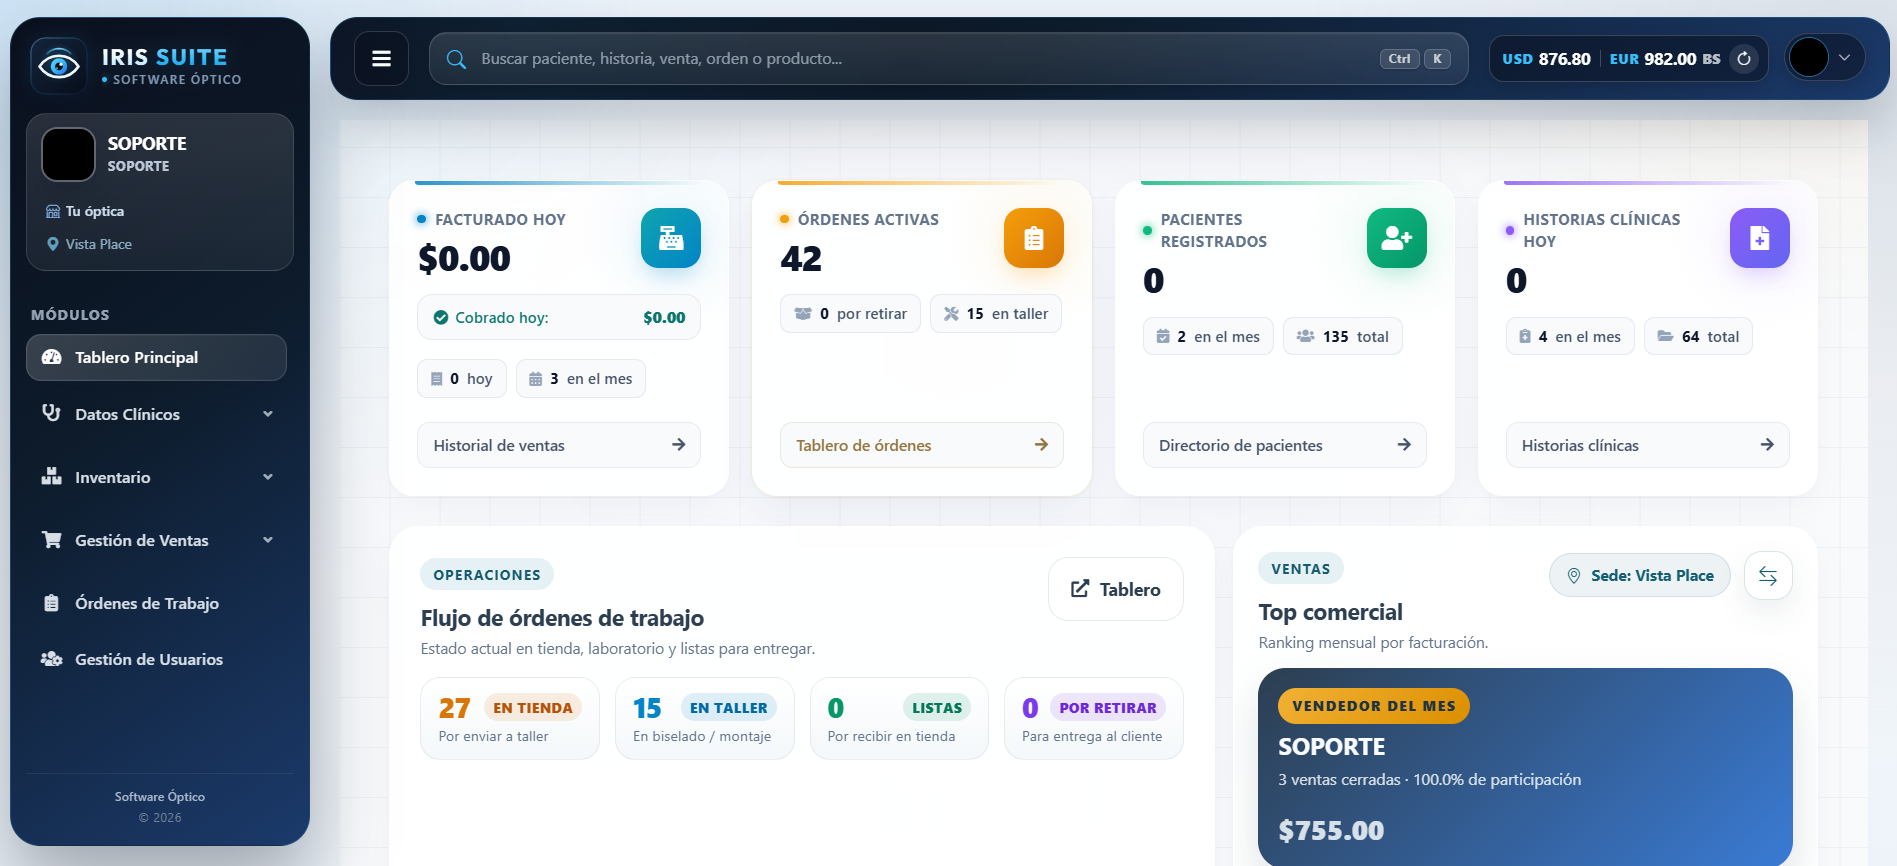Open the user avatar in top bar
This screenshot has width=1897, height=866.
click(x=1808, y=58)
